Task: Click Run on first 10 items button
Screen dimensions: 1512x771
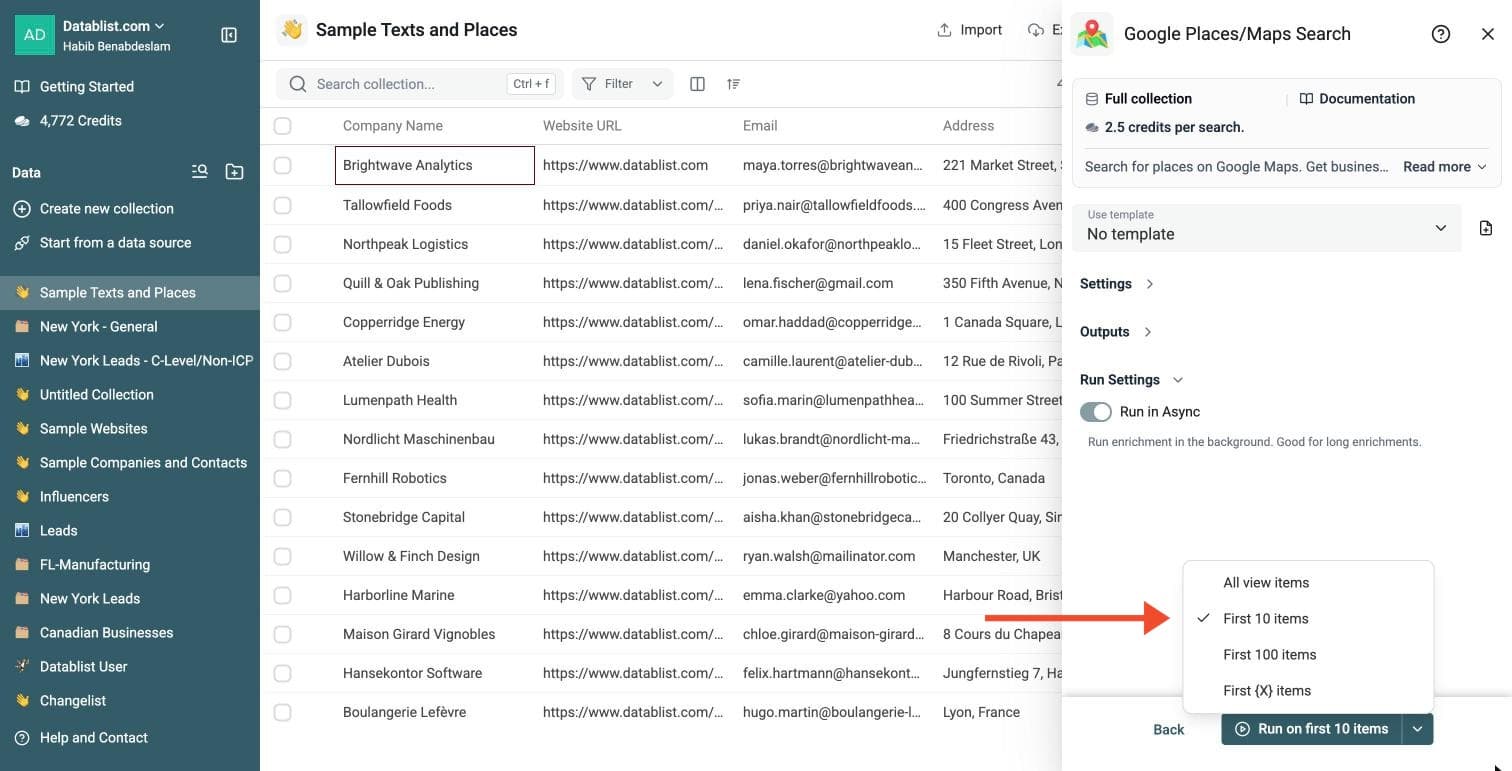Action: (x=1312, y=729)
